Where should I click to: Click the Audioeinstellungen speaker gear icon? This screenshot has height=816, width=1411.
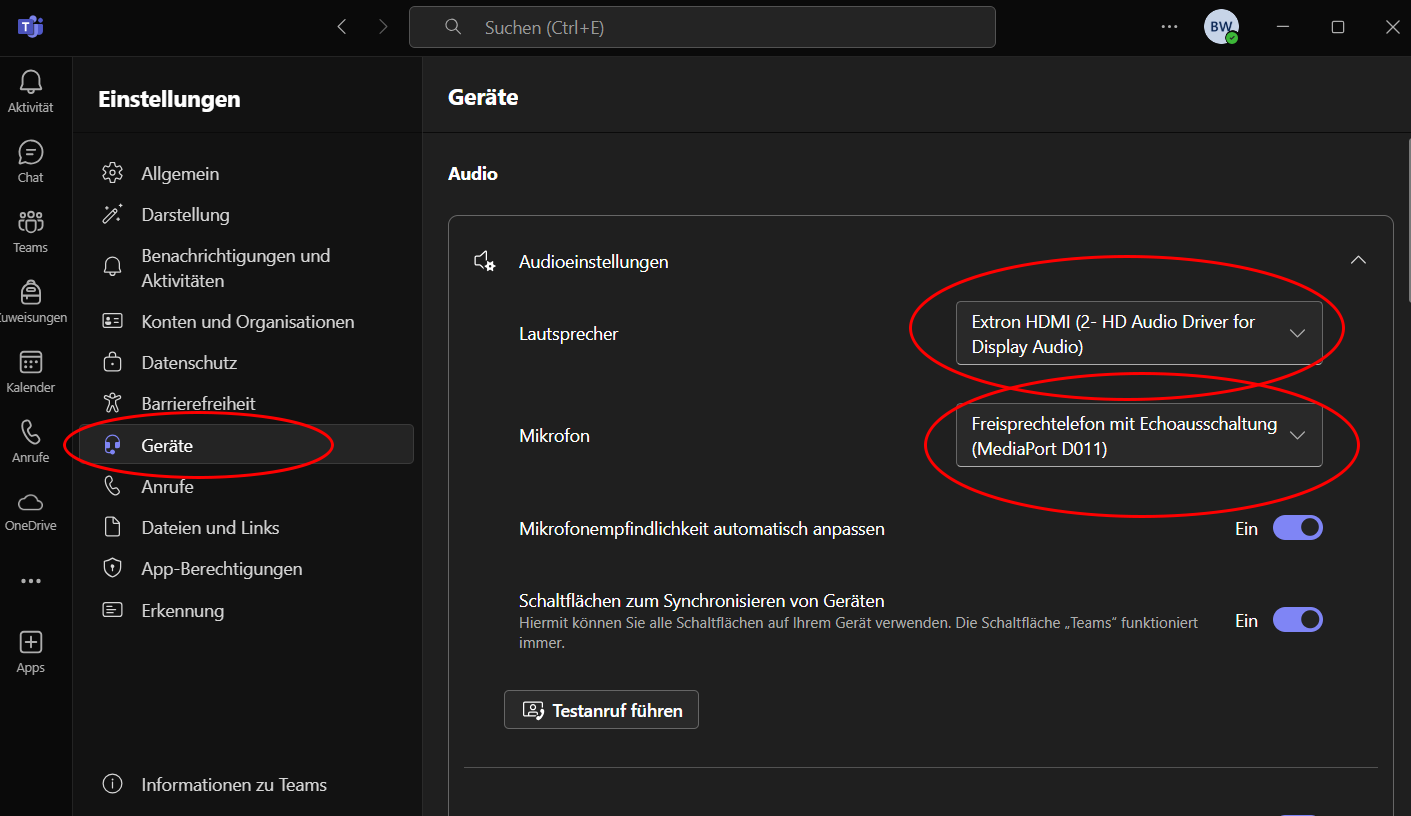(485, 262)
